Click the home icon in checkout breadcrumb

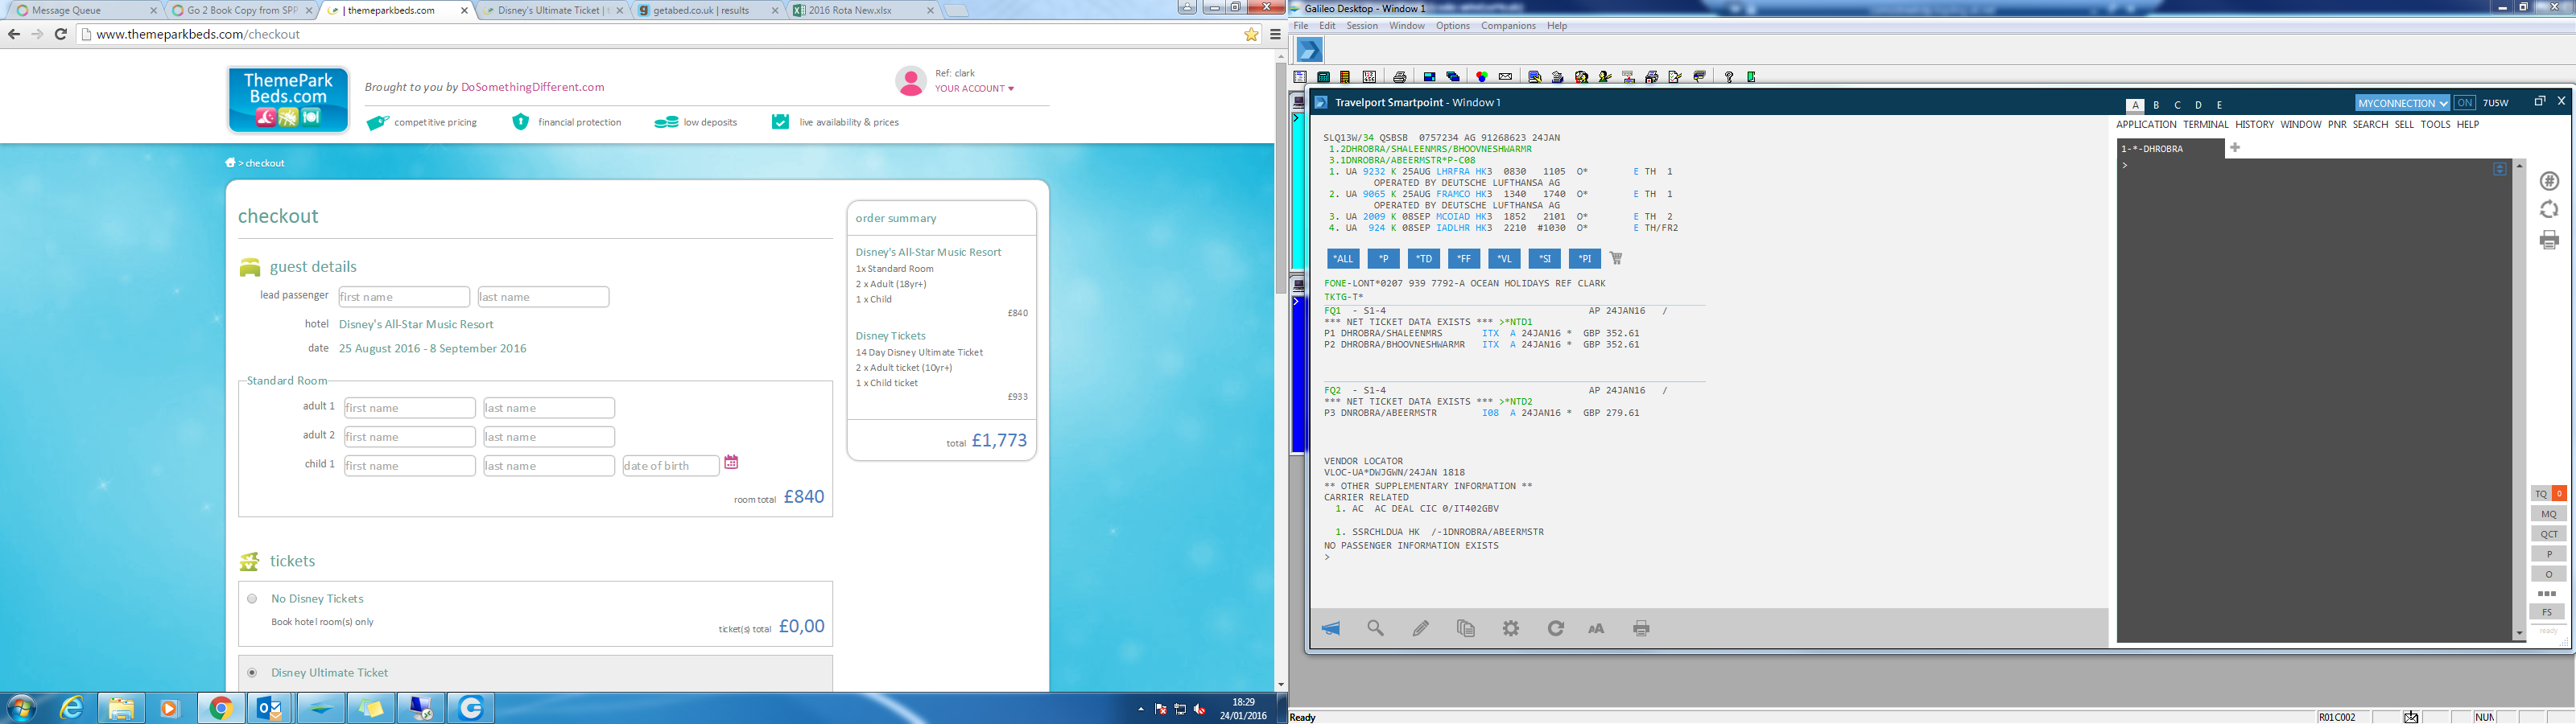point(230,162)
